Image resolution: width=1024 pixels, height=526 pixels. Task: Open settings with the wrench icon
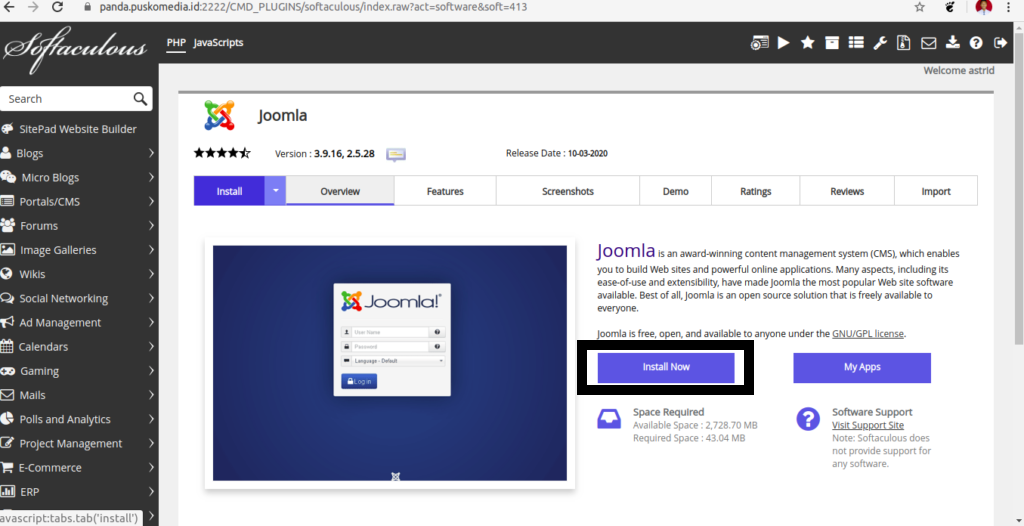click(880, 43)
